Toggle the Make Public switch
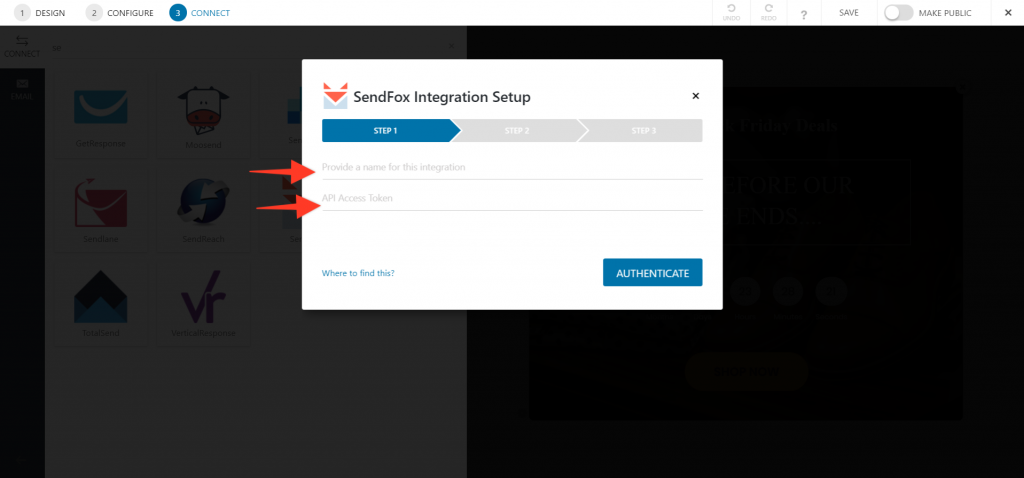 [899, 13]
